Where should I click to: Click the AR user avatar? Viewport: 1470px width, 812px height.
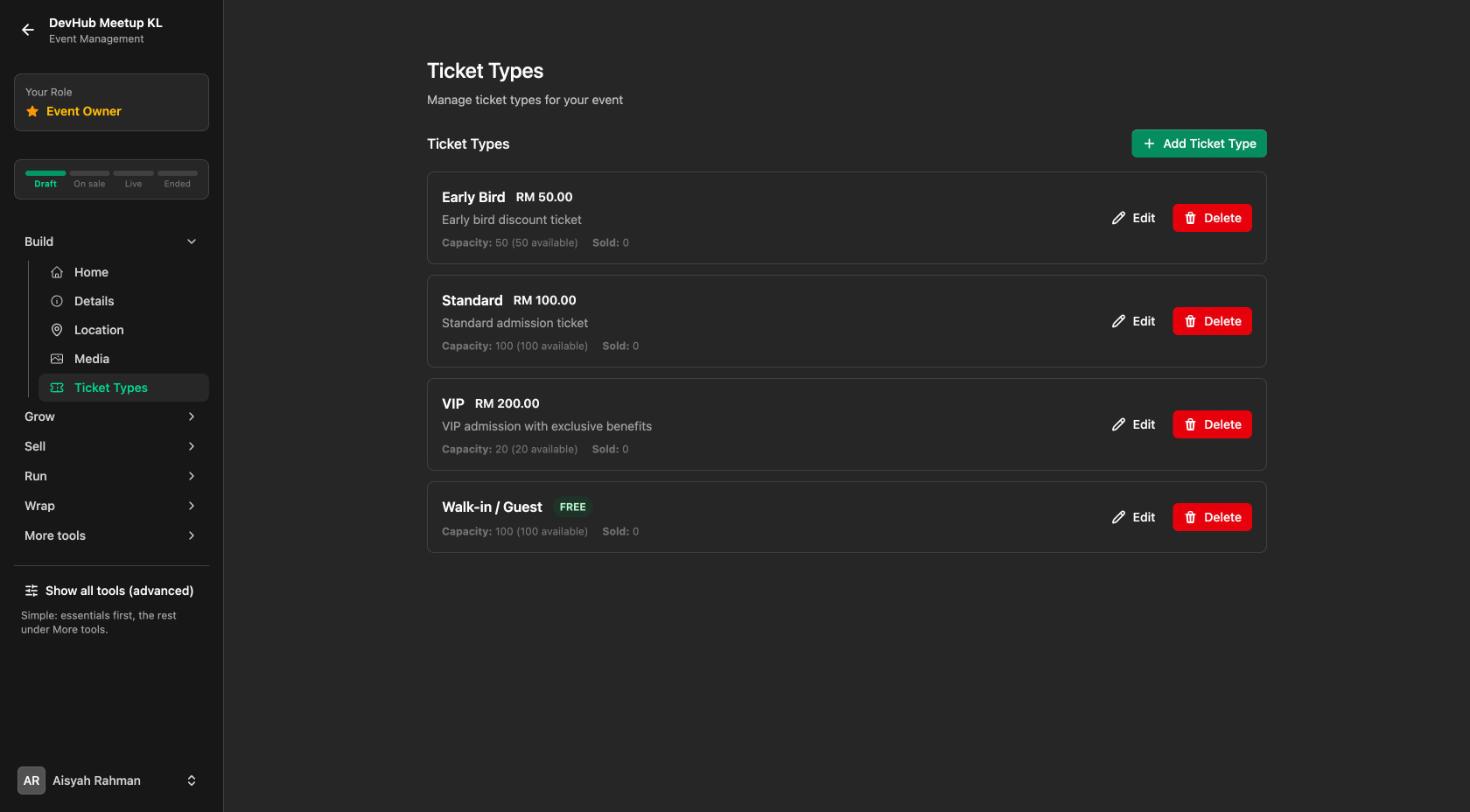pos(31,781)
